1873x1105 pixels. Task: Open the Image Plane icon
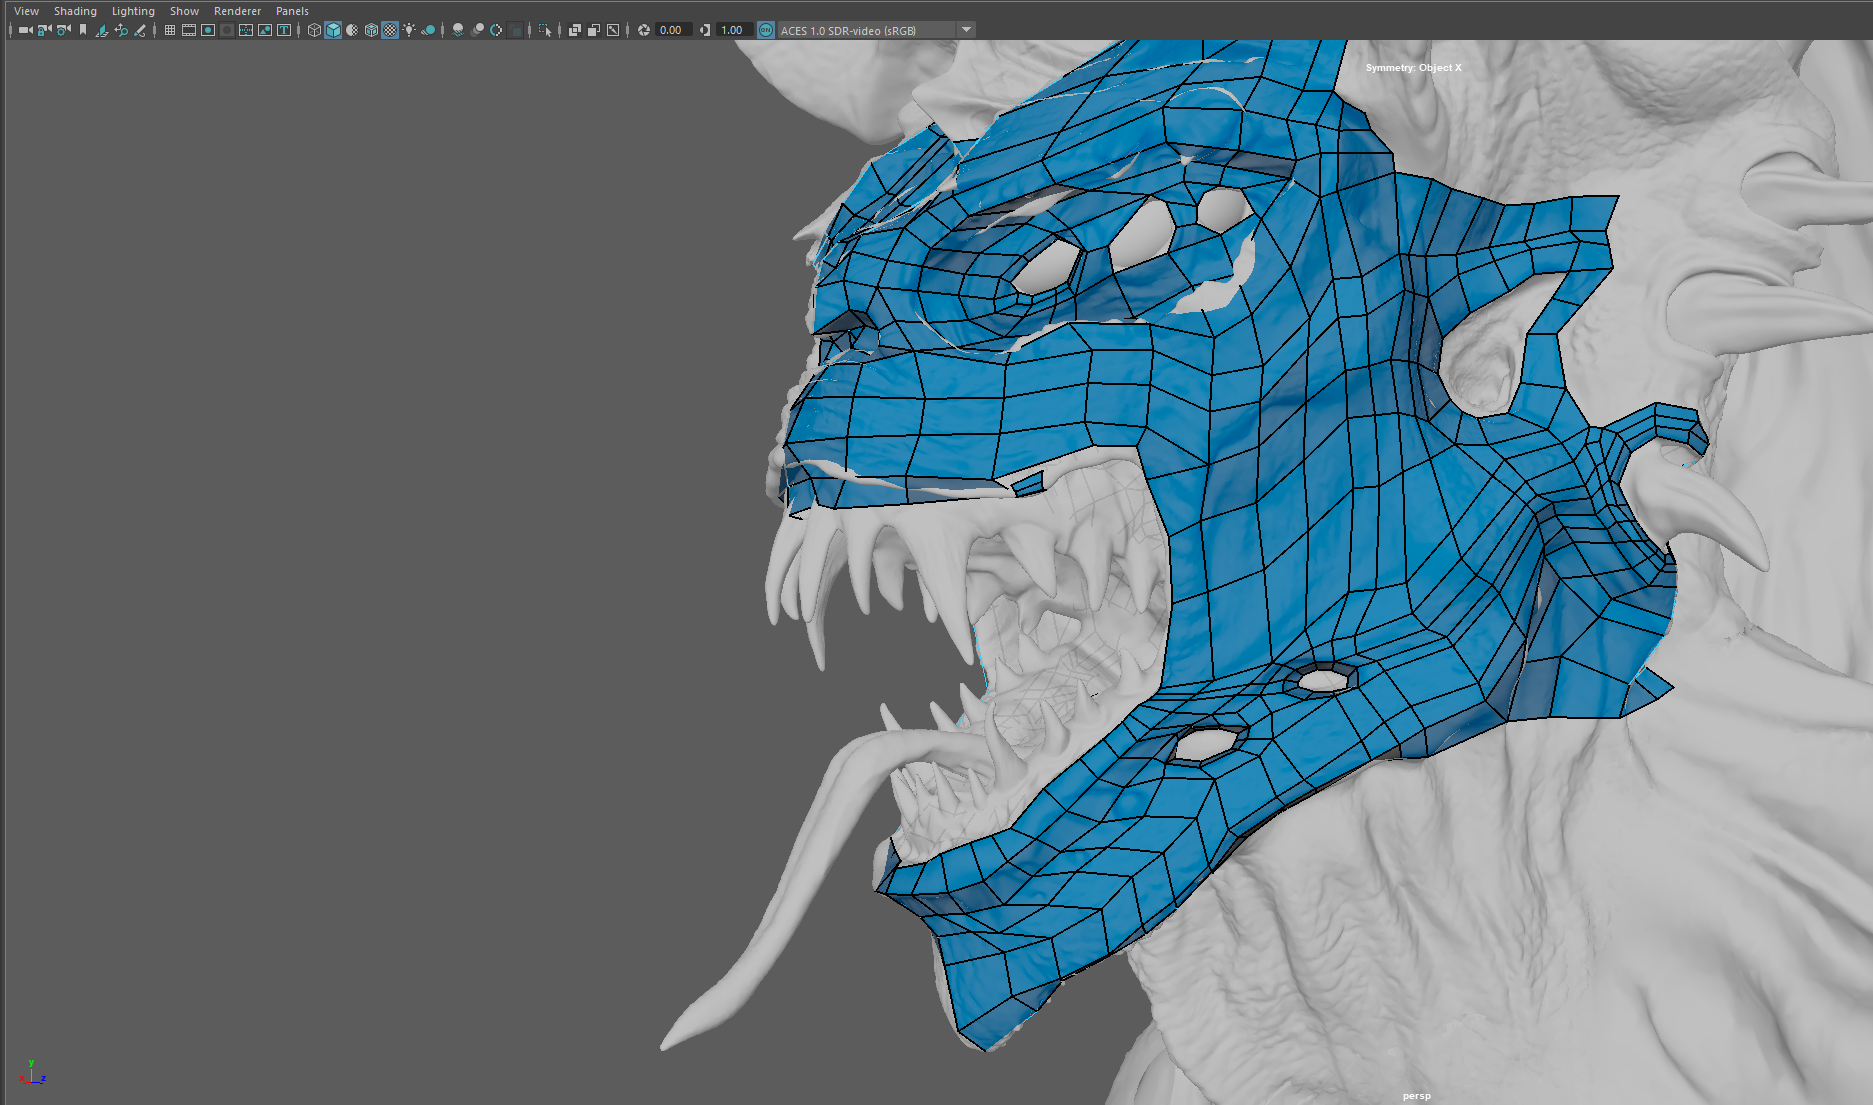(102, 30)
